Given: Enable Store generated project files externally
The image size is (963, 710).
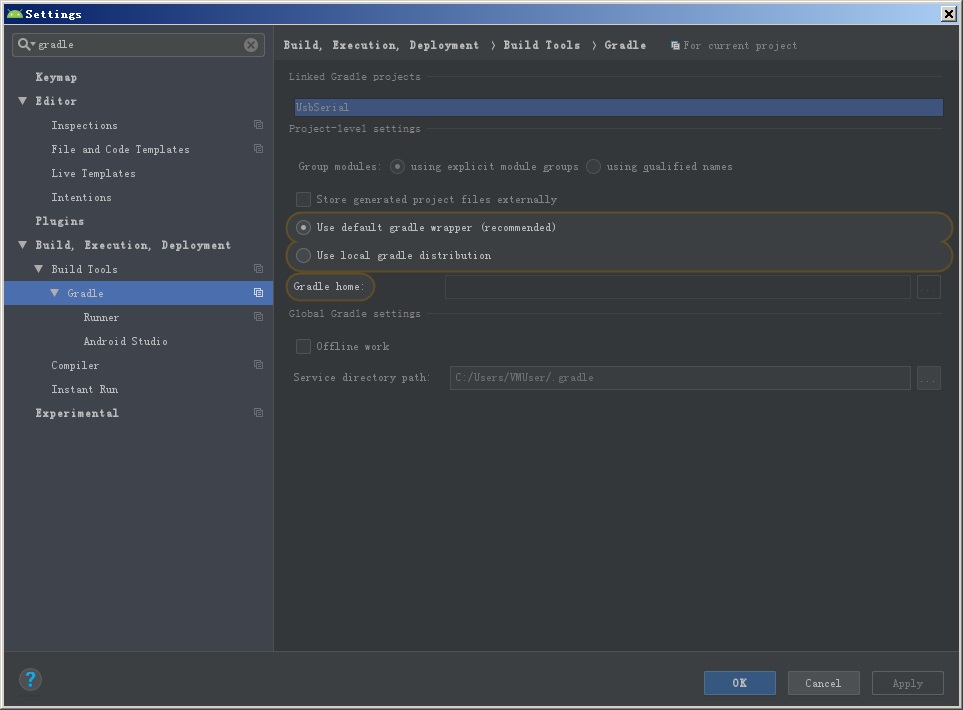Looking at the screenshot, I should (x=304, y=200).
